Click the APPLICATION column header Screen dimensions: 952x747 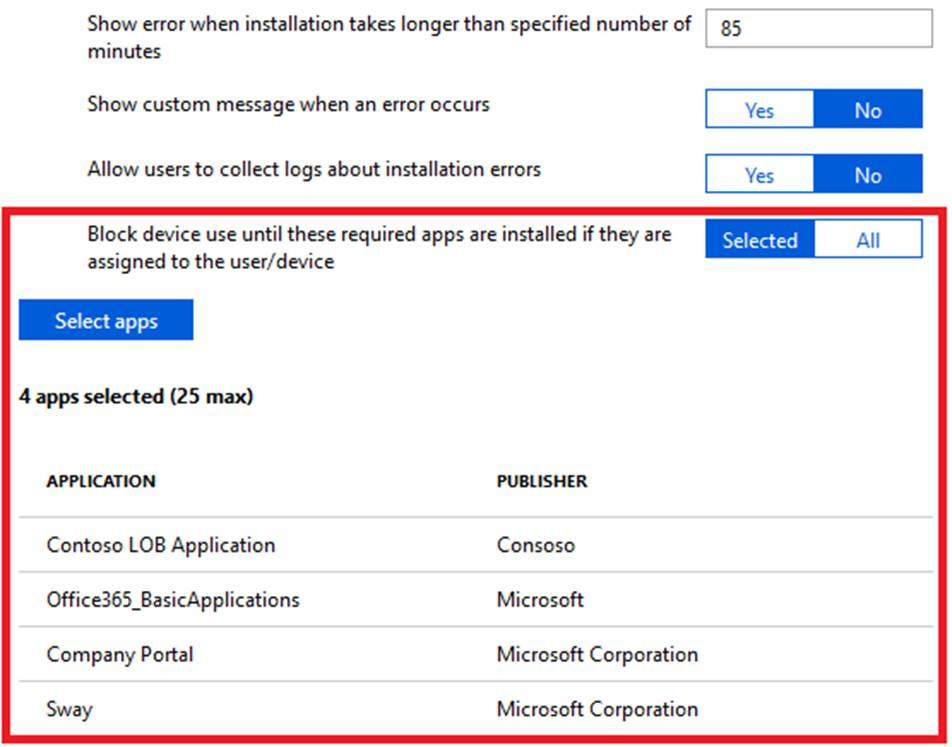pyautogui.click(x=101, y=482)
